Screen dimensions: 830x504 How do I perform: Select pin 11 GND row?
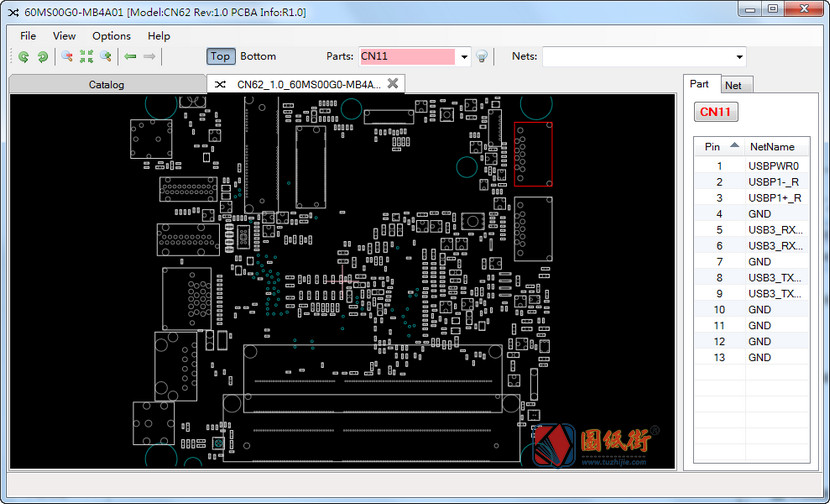[752, 326]
